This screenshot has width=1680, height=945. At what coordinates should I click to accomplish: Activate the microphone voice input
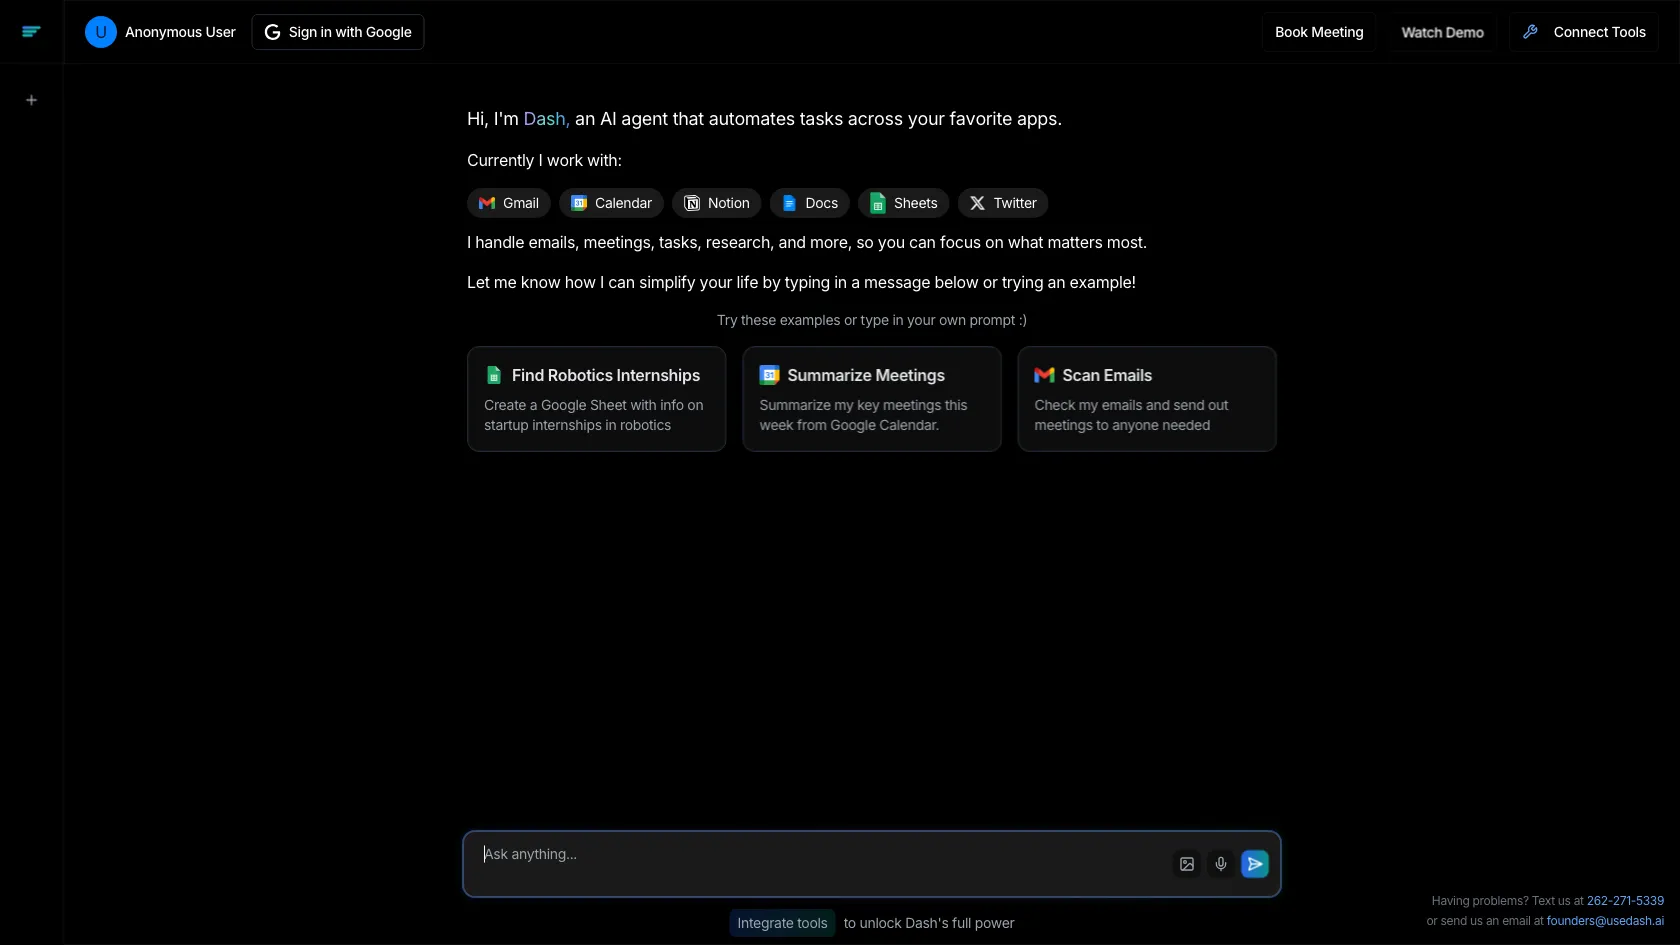coord(1221,864)
